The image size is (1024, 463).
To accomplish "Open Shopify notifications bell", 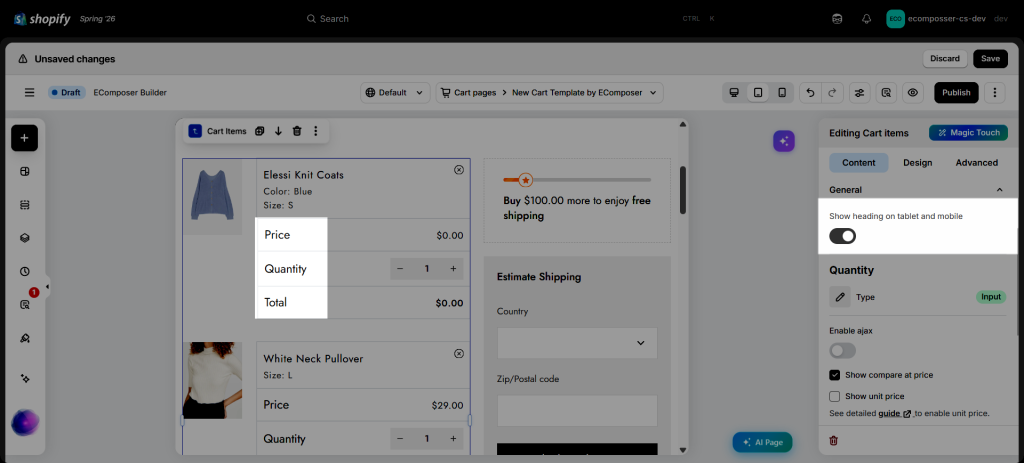I will pos(867,19).
